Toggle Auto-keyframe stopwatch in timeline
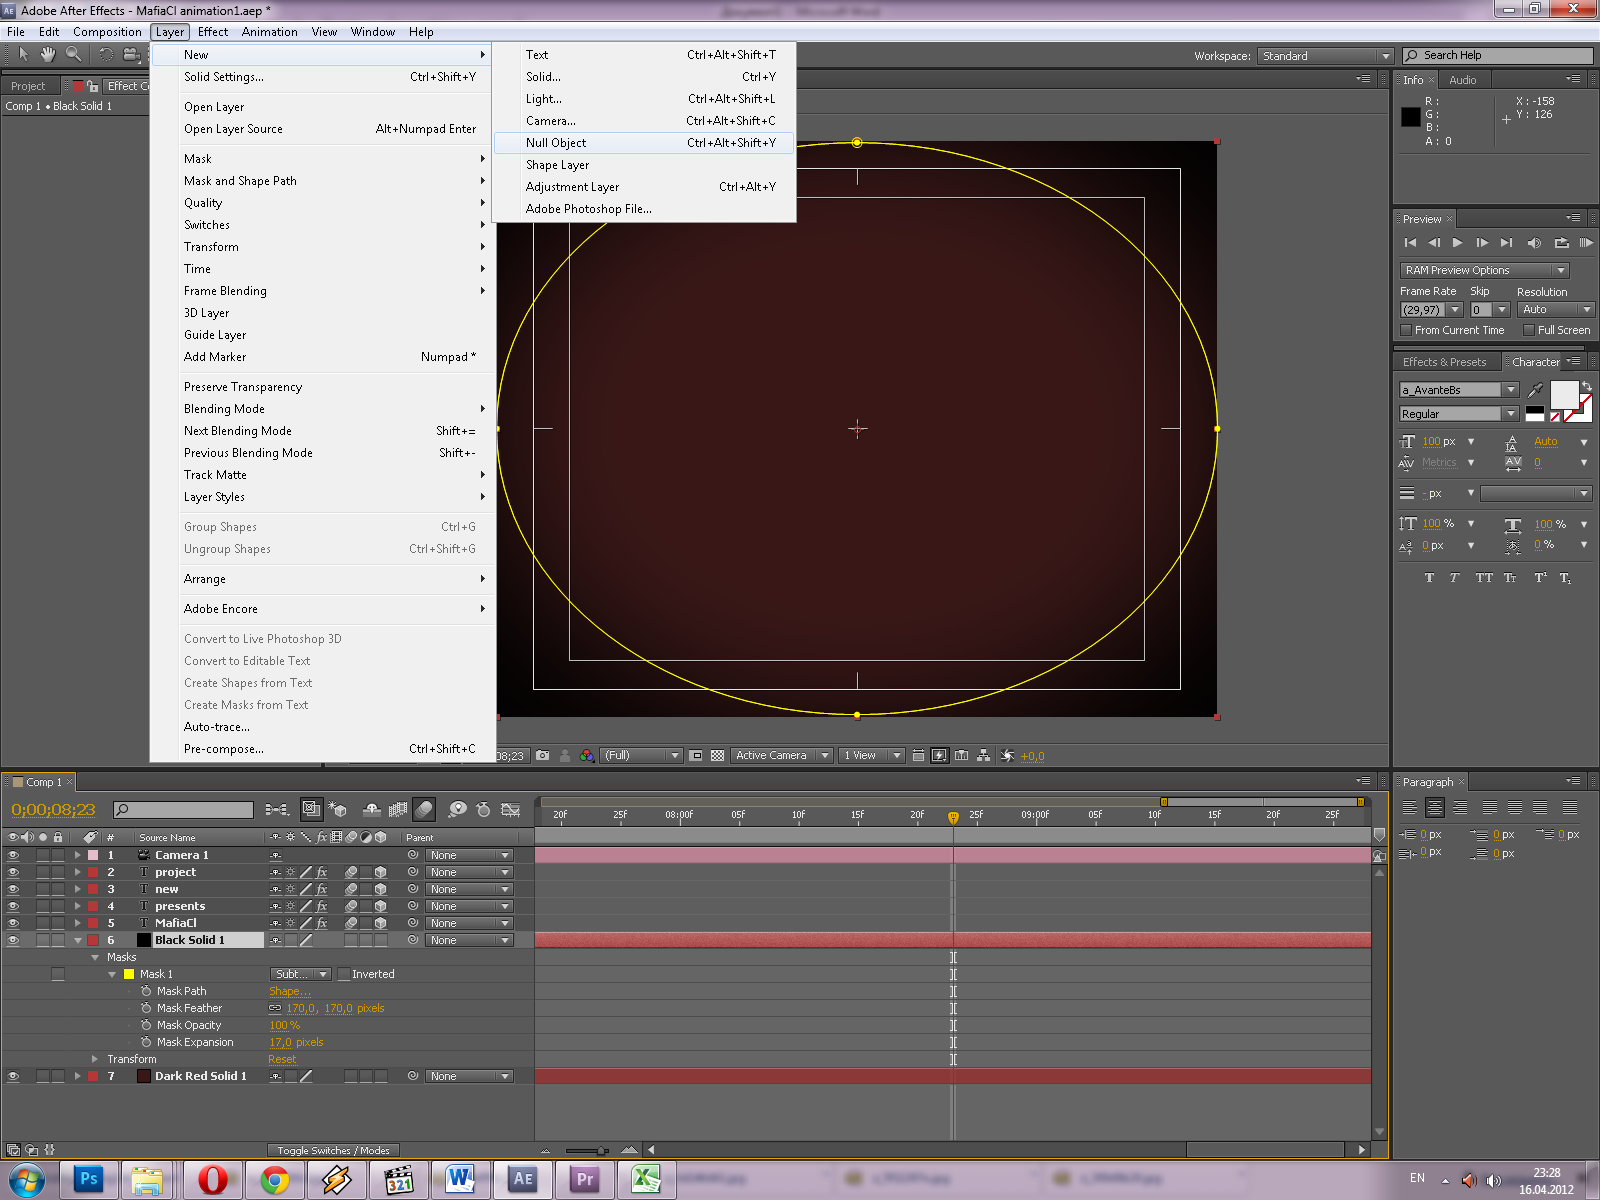Viewport: 1600px width, 1200px height. 484,809
